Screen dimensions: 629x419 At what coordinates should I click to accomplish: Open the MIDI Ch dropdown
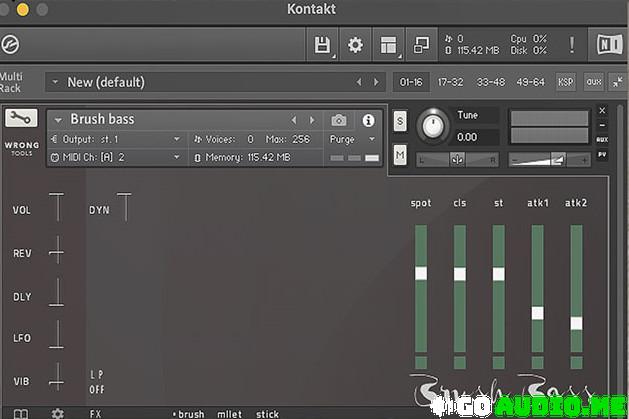[116, 157]
